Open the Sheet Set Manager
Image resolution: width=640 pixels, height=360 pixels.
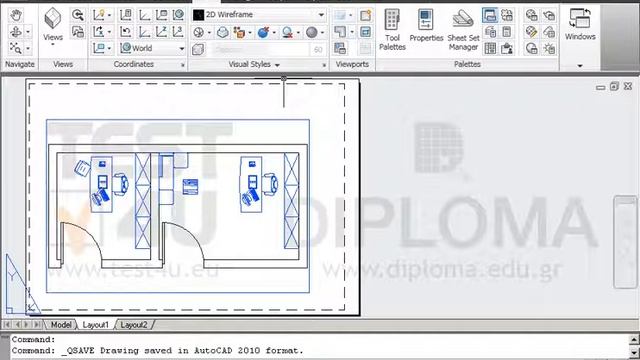click(x=463, y=29)
